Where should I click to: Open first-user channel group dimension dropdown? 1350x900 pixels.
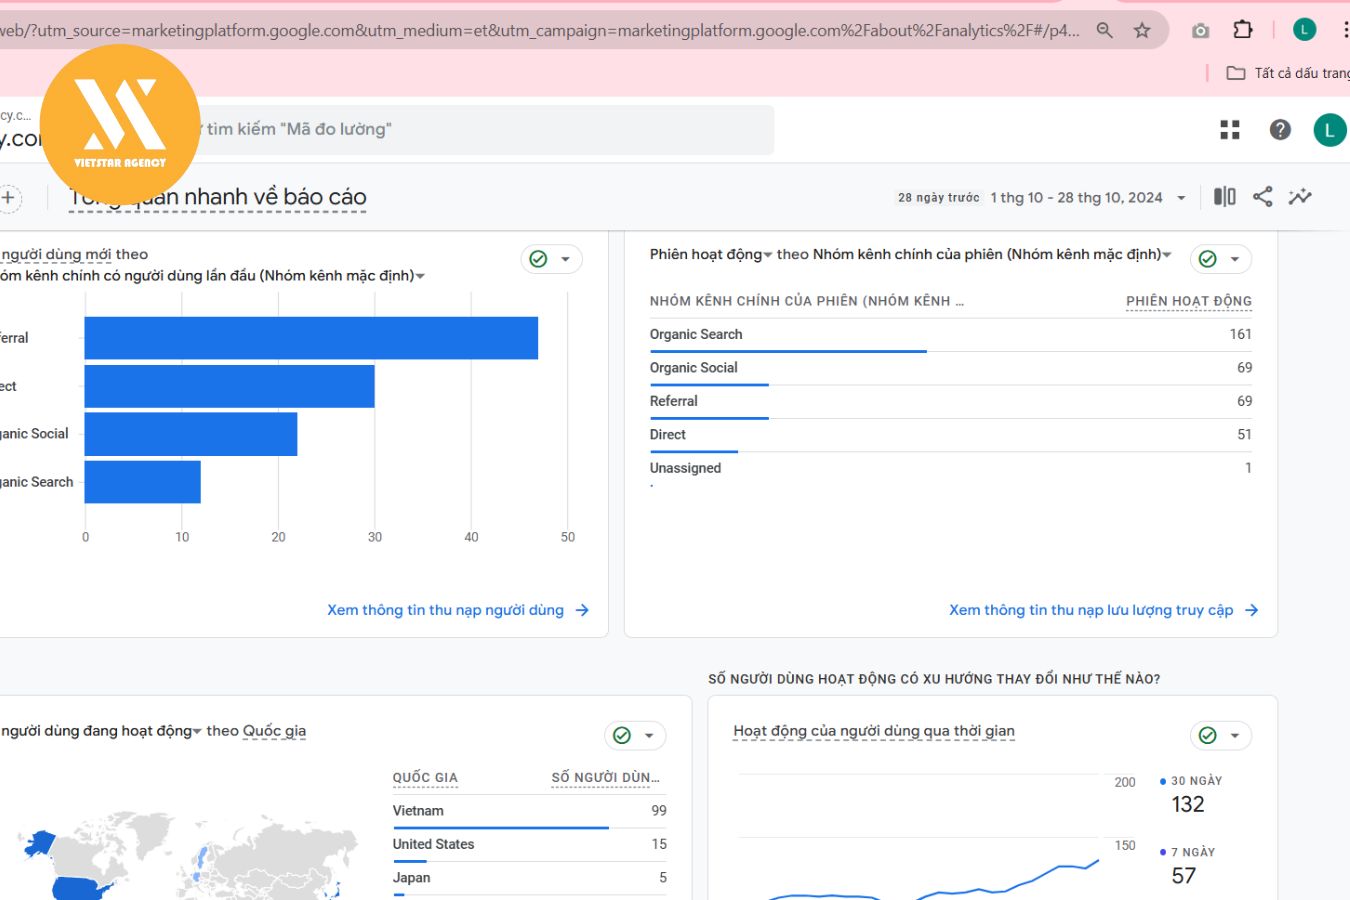[x=212, y=275]
